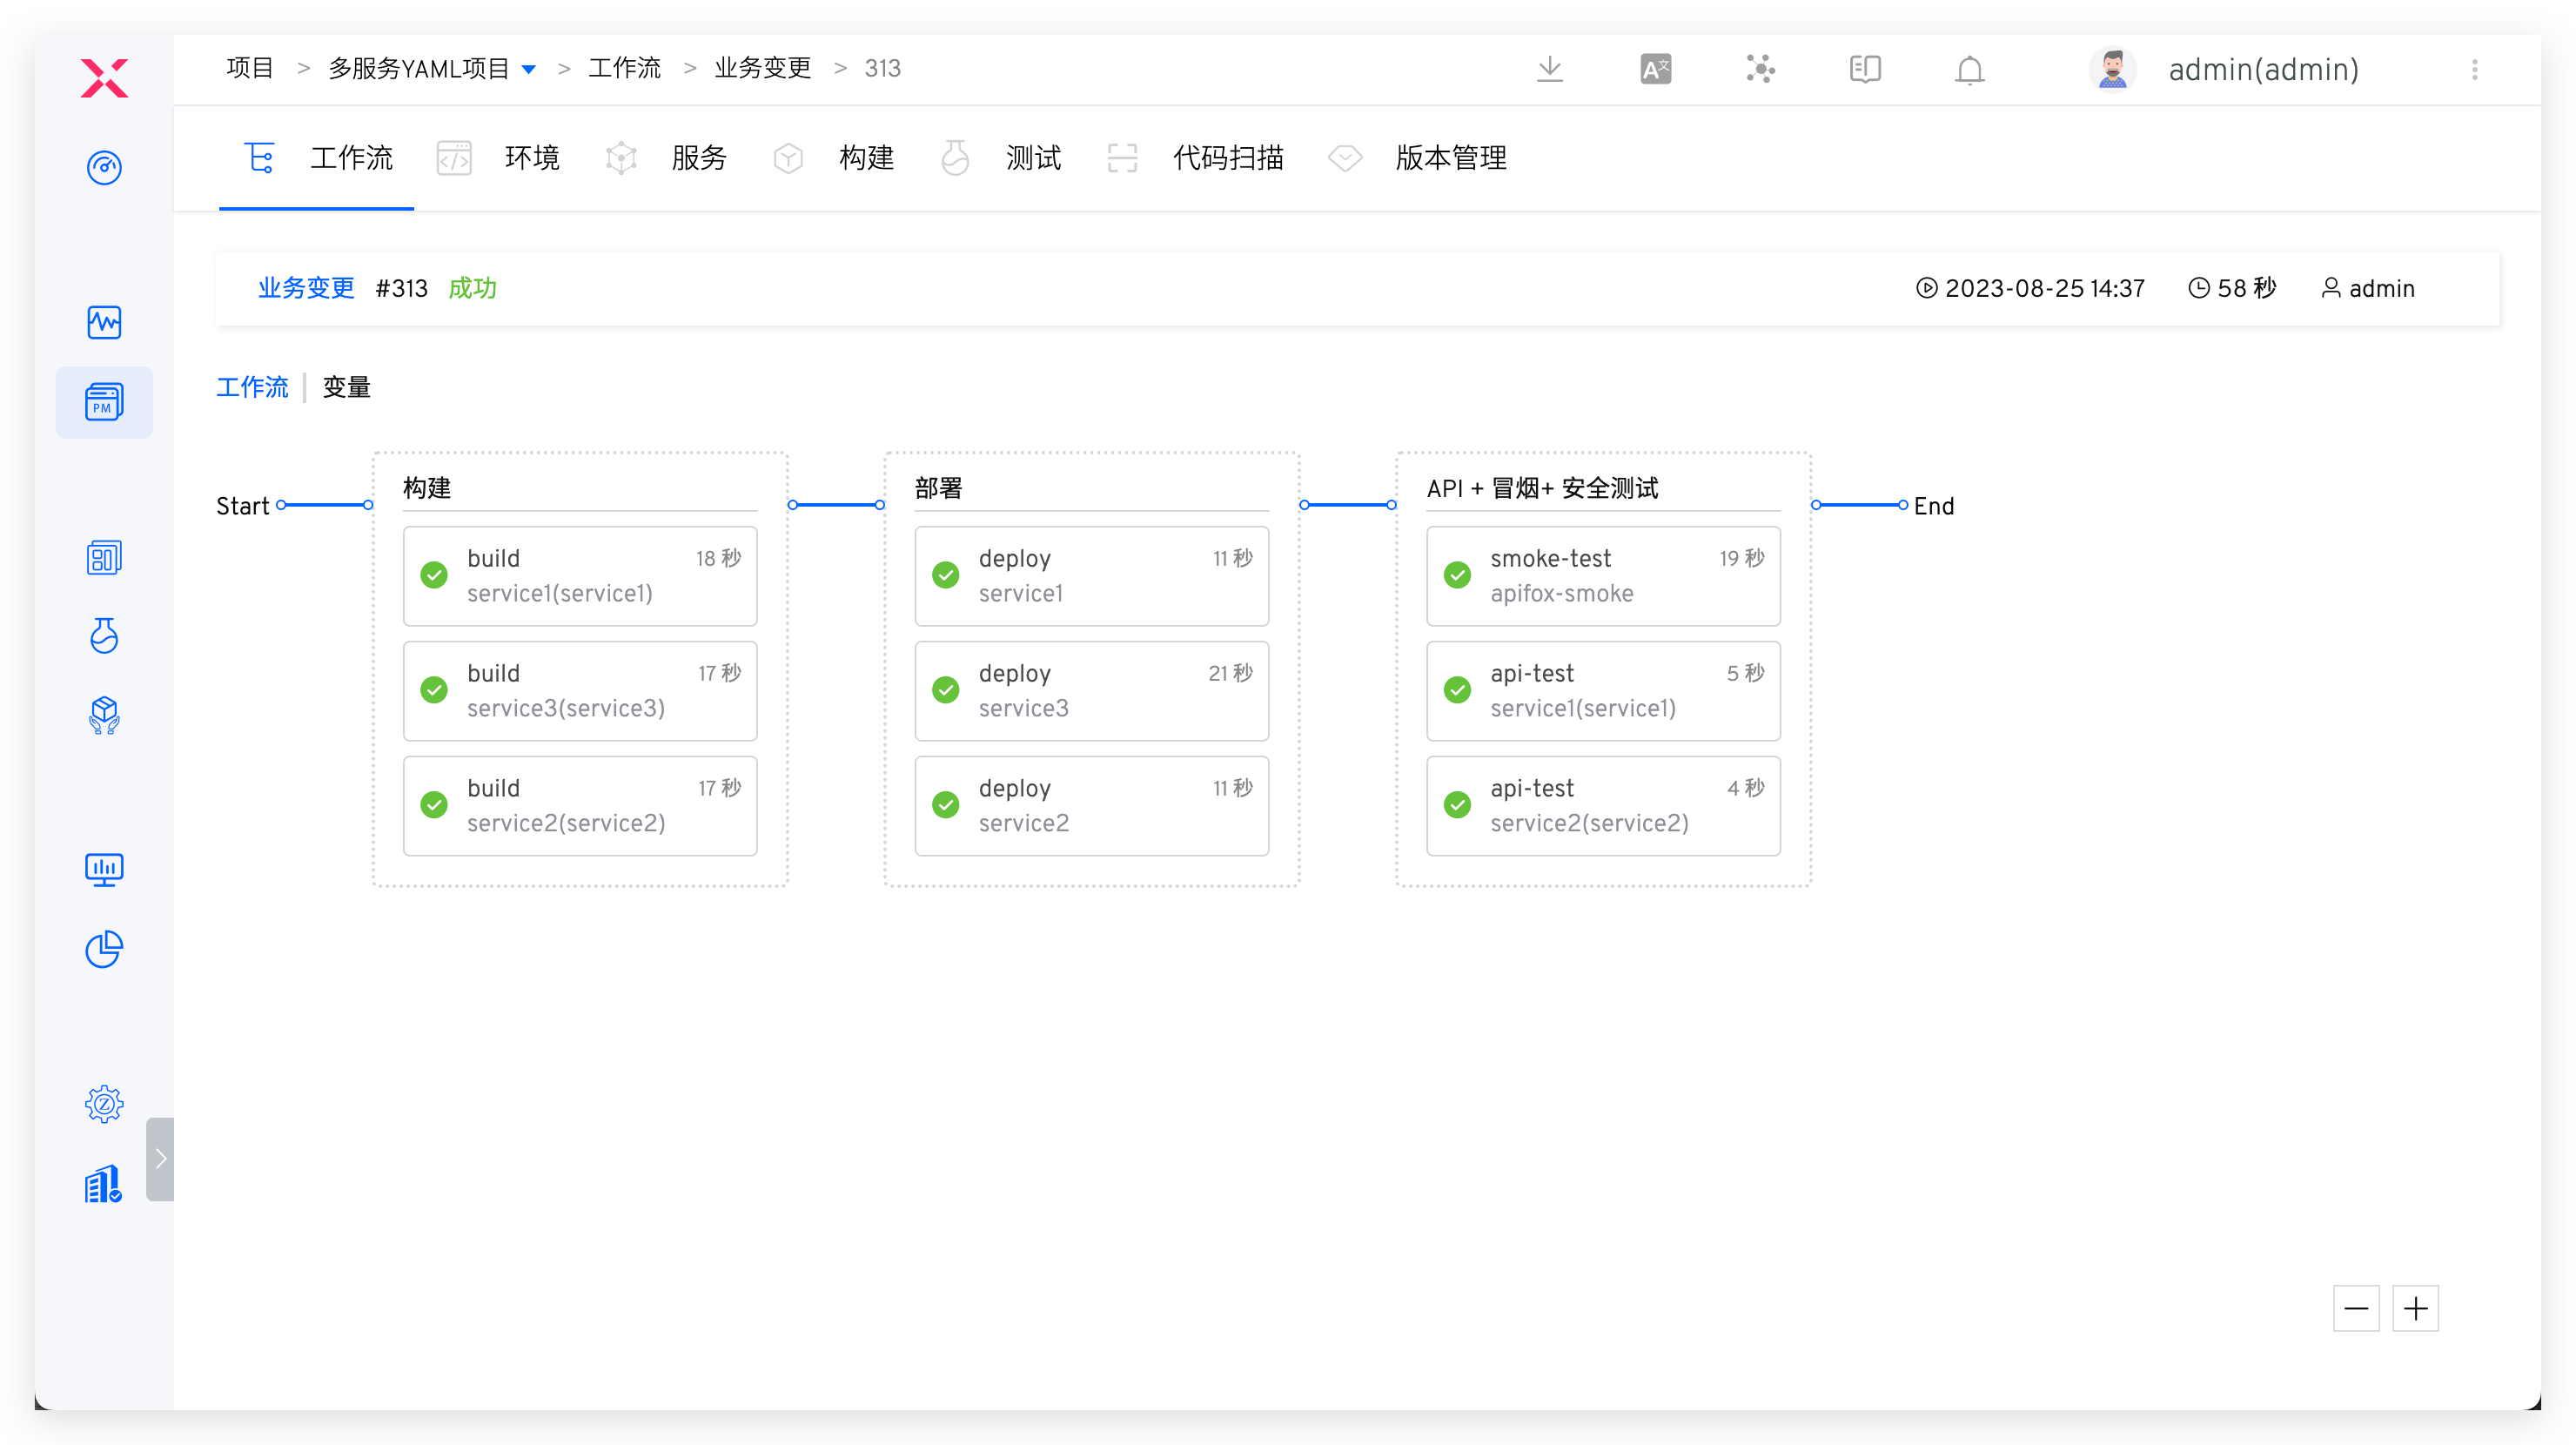Viewport: 2576px width, 1445px height.
Task: Open the dashboard gauge sidebar icon
Action: tap(104, 167)
